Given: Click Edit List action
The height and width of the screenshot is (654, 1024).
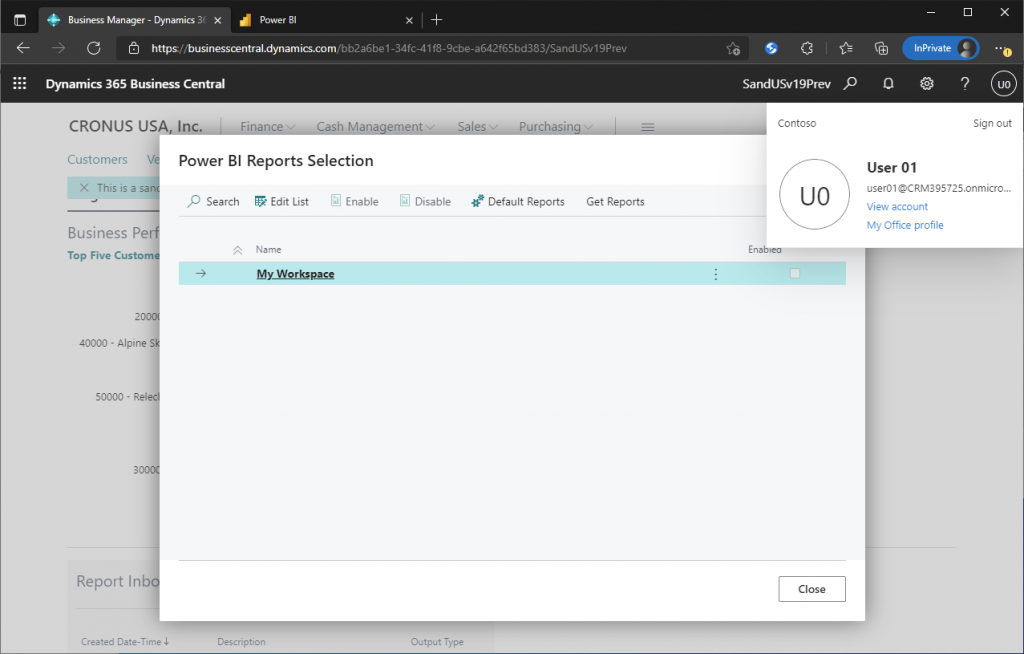Looking at the screenshot, I should tap(281, 201).
